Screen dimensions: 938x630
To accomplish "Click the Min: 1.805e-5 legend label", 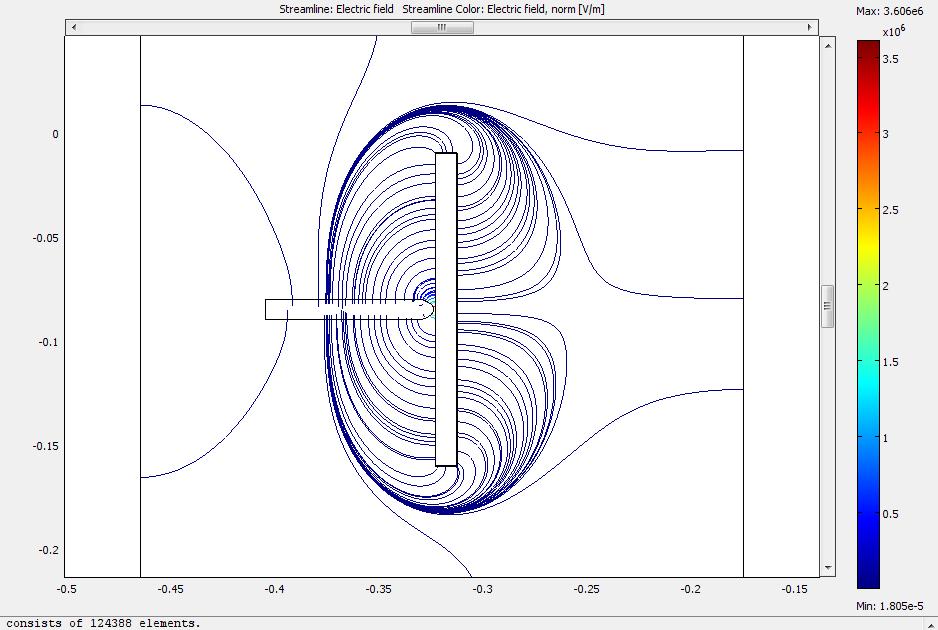I will click(895, 607).
